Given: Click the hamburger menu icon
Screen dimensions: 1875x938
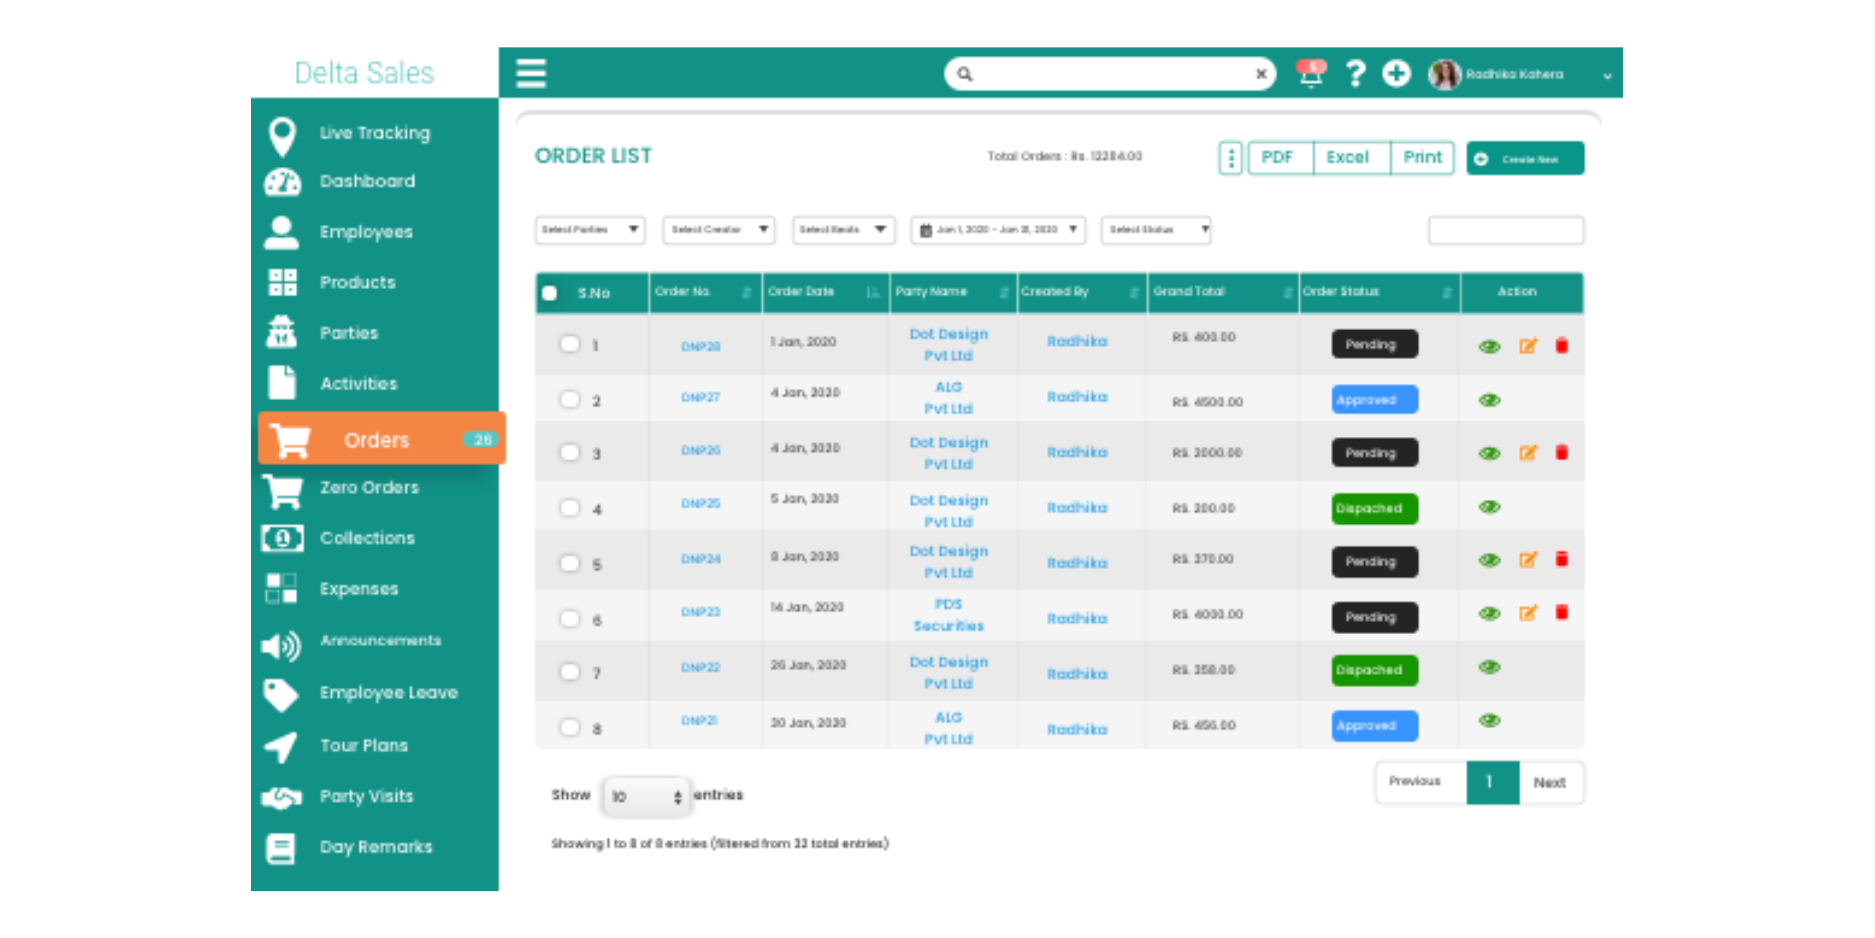Looking at the screenshot, I should click(x=530, y=73).
